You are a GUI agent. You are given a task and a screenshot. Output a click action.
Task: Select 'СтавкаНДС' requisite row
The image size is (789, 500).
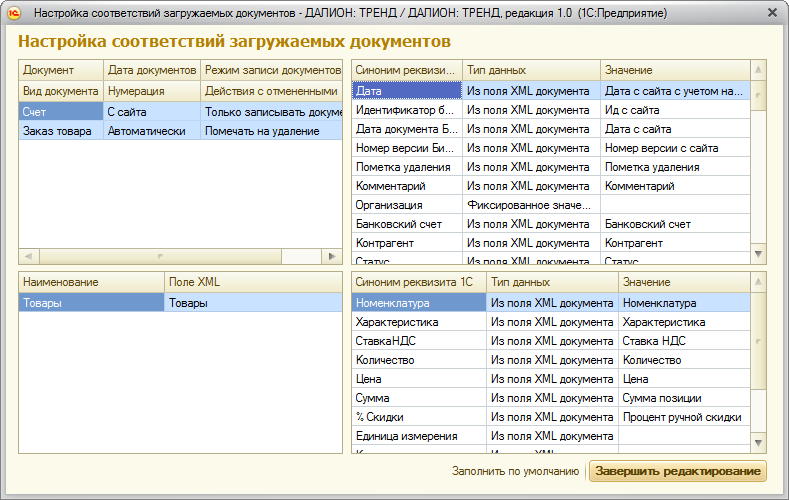pos(551,341)
